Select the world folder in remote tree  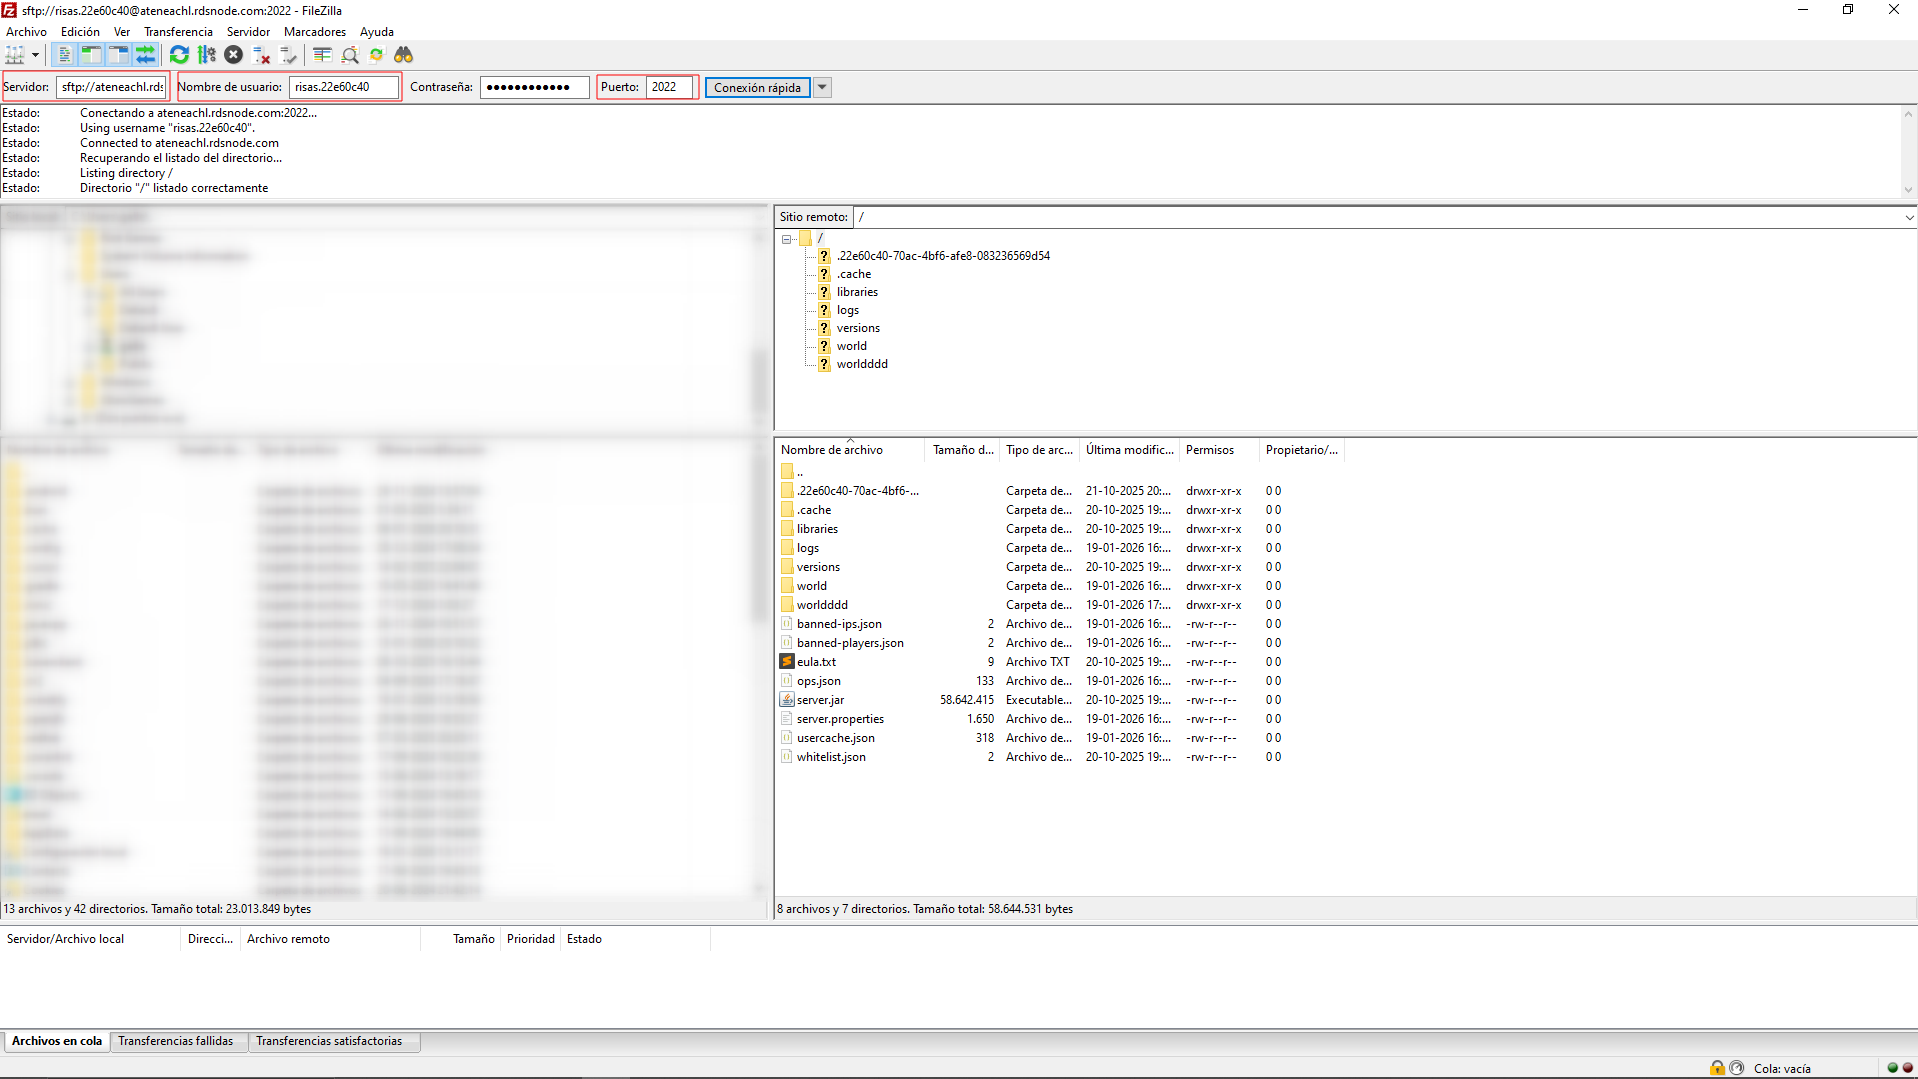pos(851,346)
